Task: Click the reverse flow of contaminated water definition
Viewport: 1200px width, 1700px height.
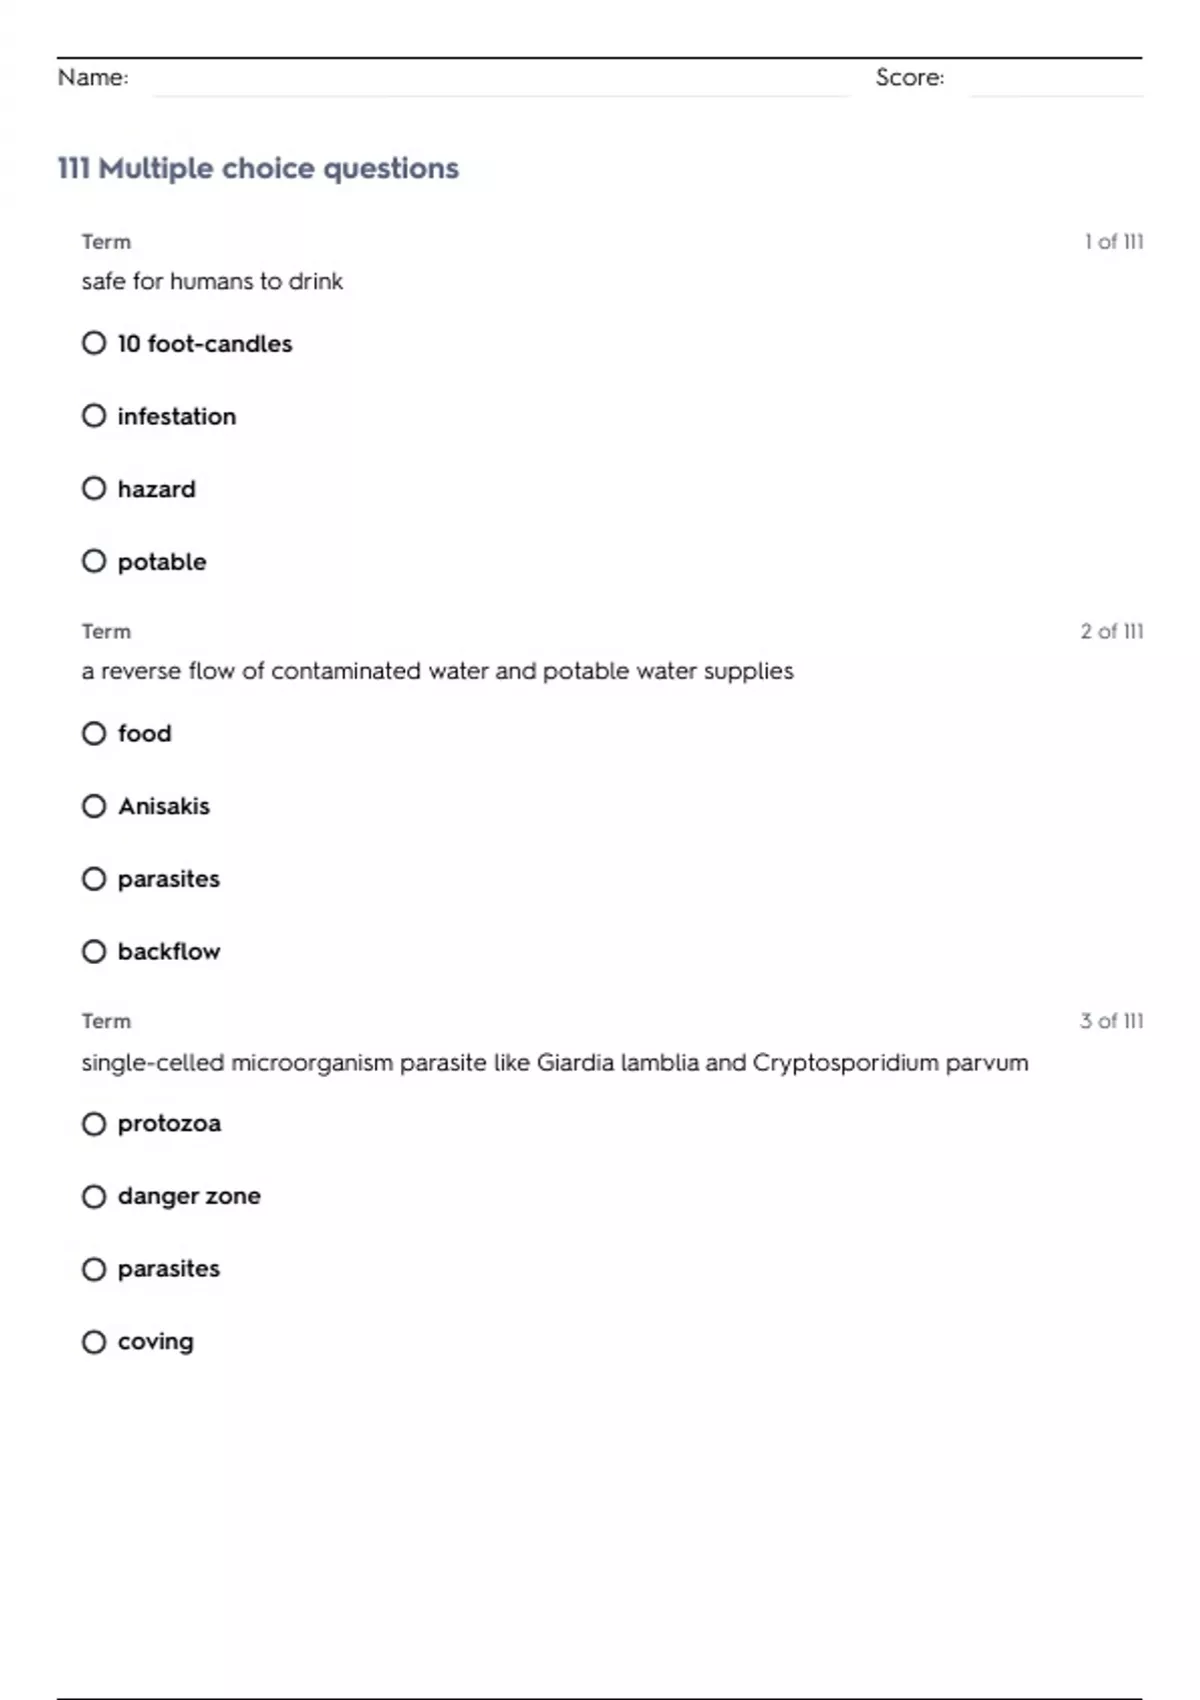Action: pyautogui.click(x=437, y=671)
